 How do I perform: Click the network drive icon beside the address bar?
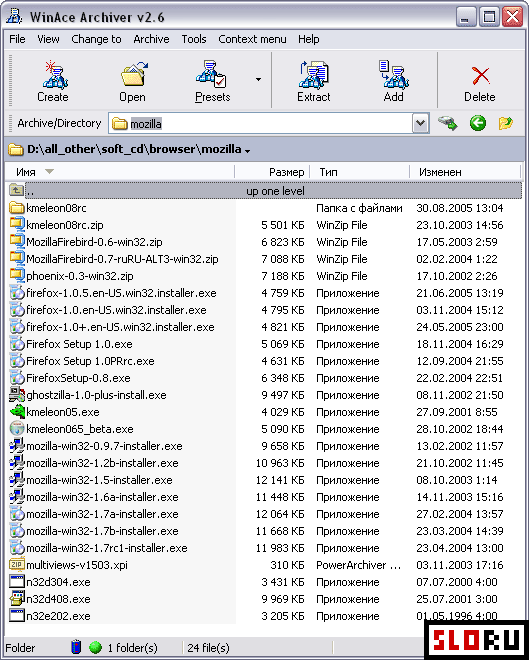pos(447,123)
